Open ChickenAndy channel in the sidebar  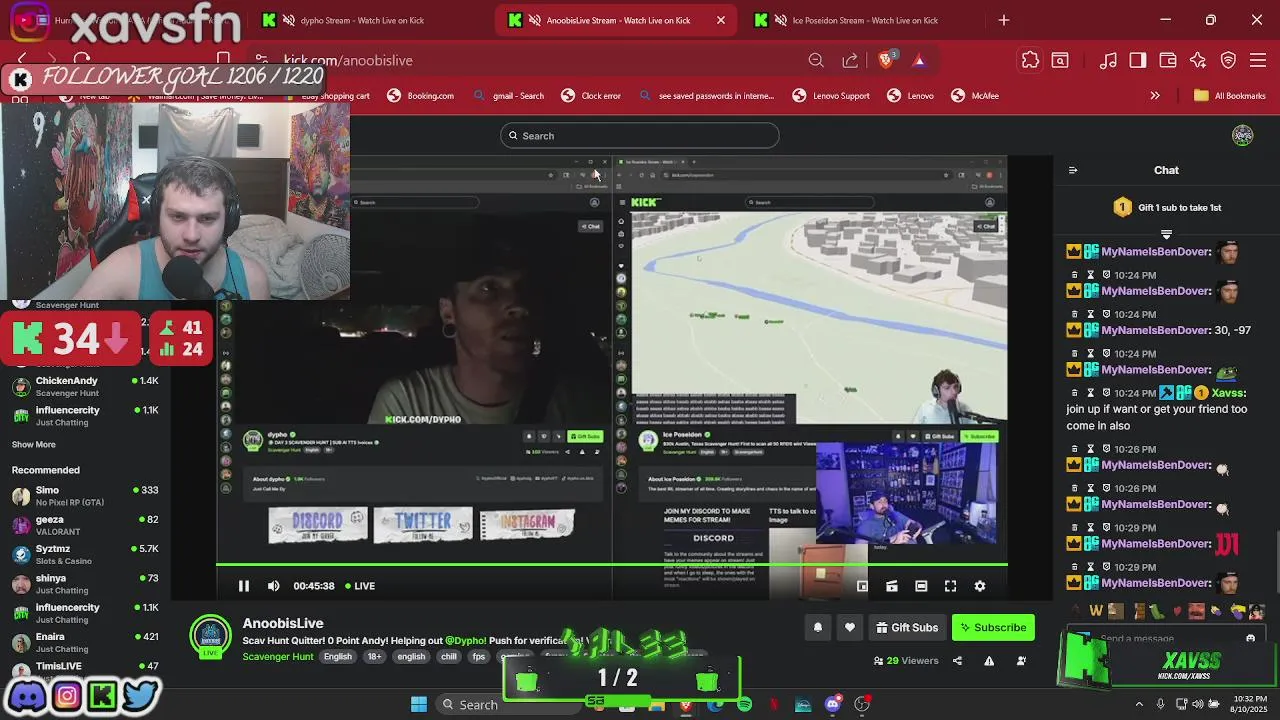(x=85, y=386)
